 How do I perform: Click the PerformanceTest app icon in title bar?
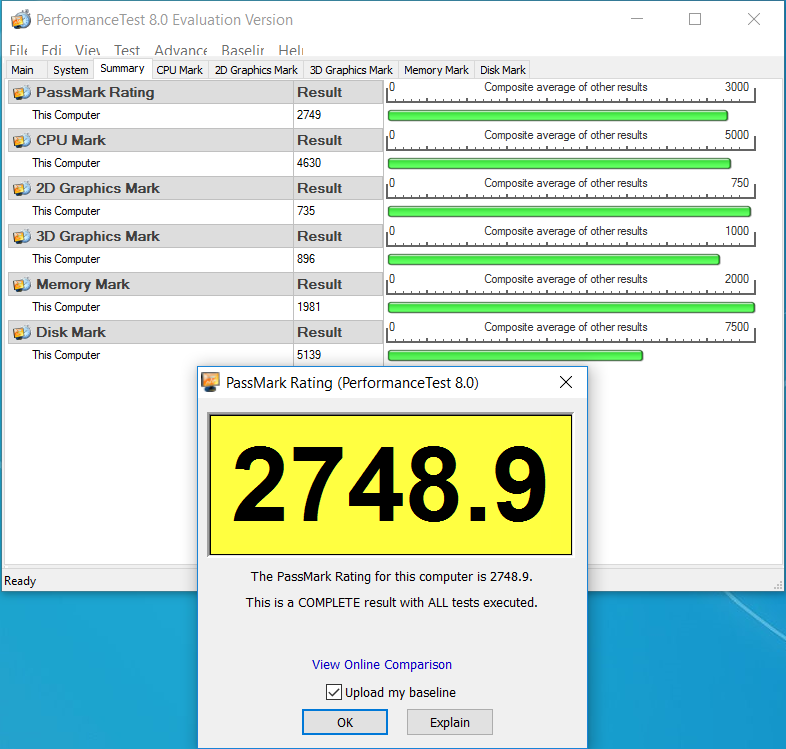point(21,20)
